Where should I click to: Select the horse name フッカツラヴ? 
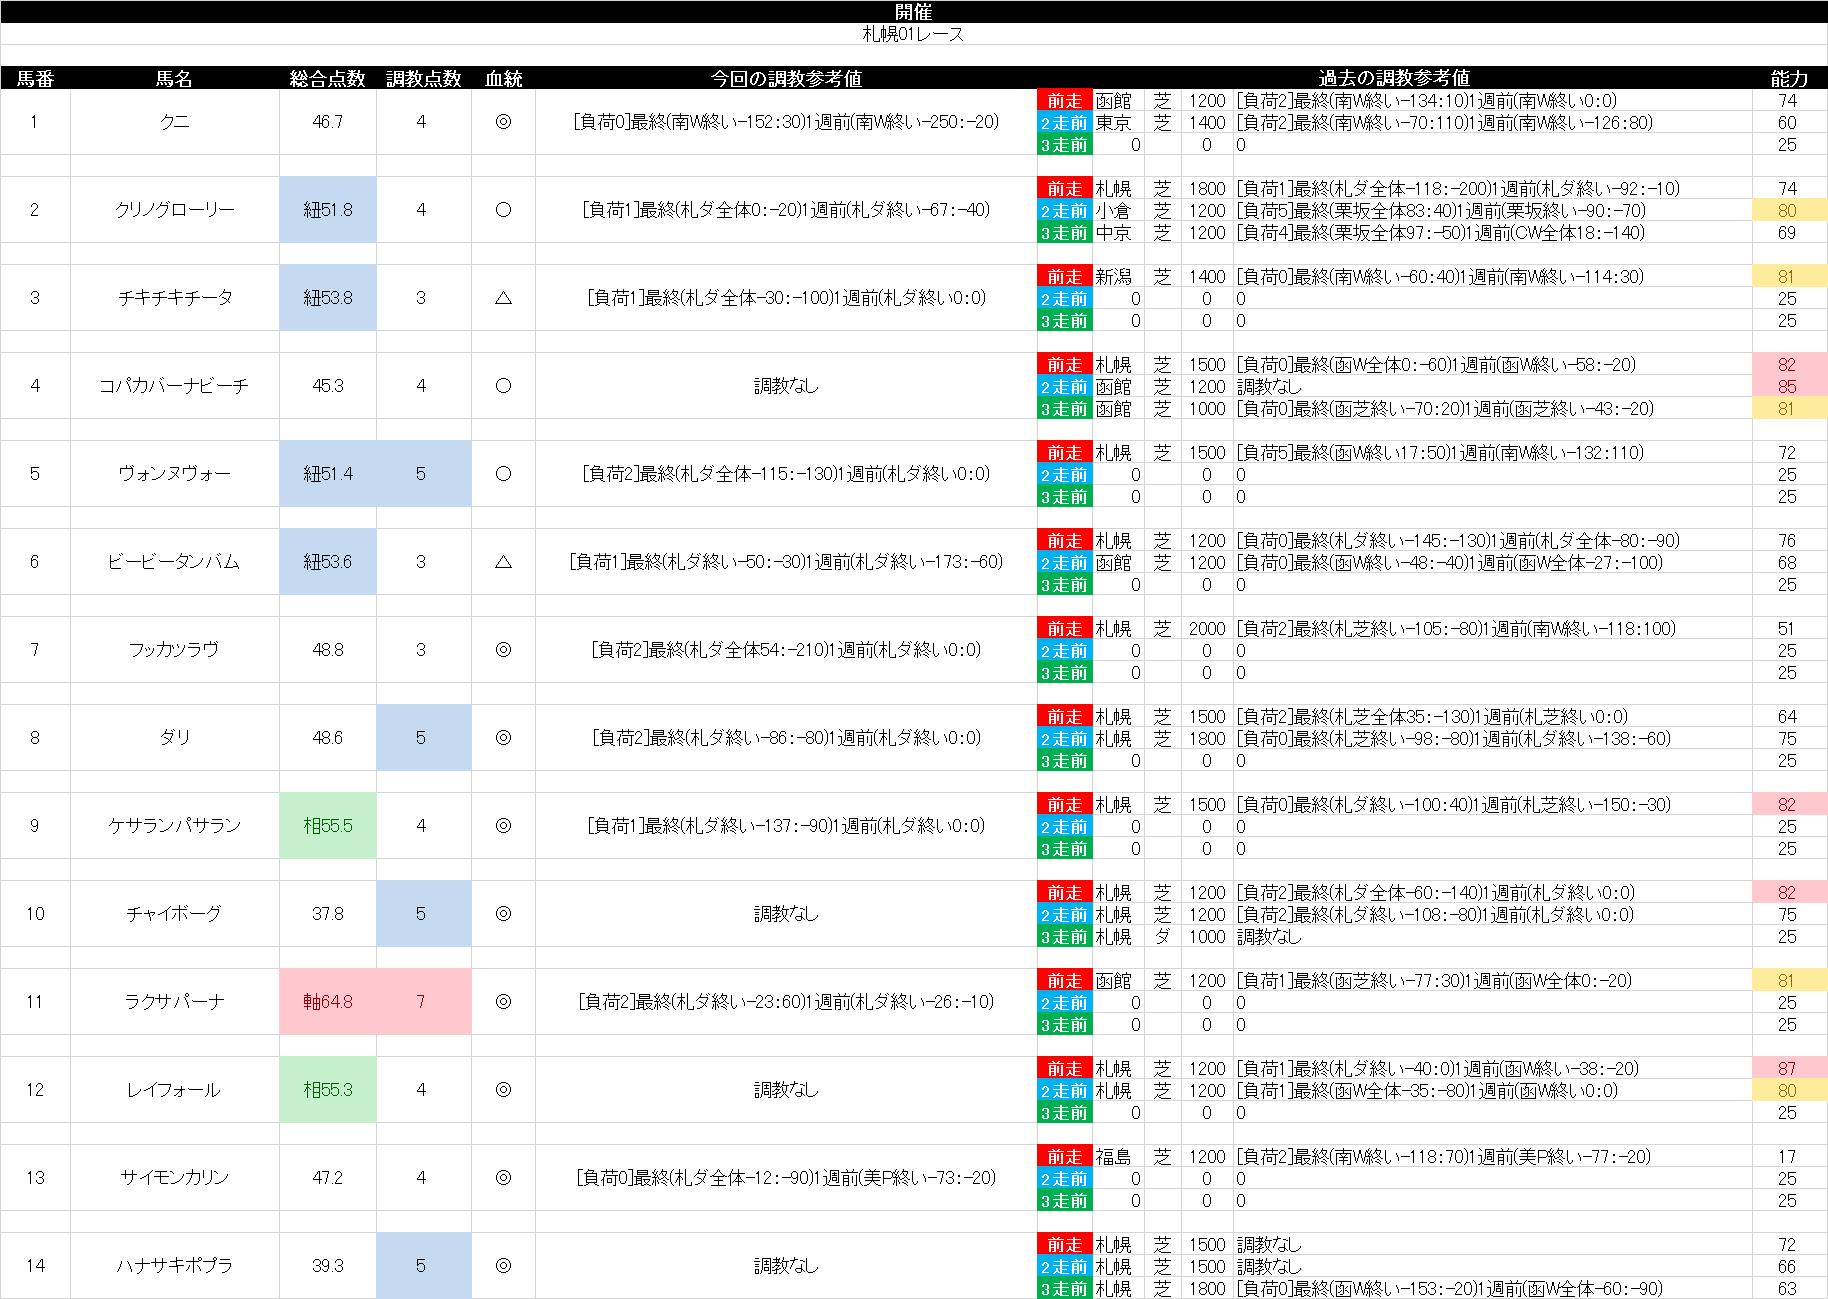174,650
